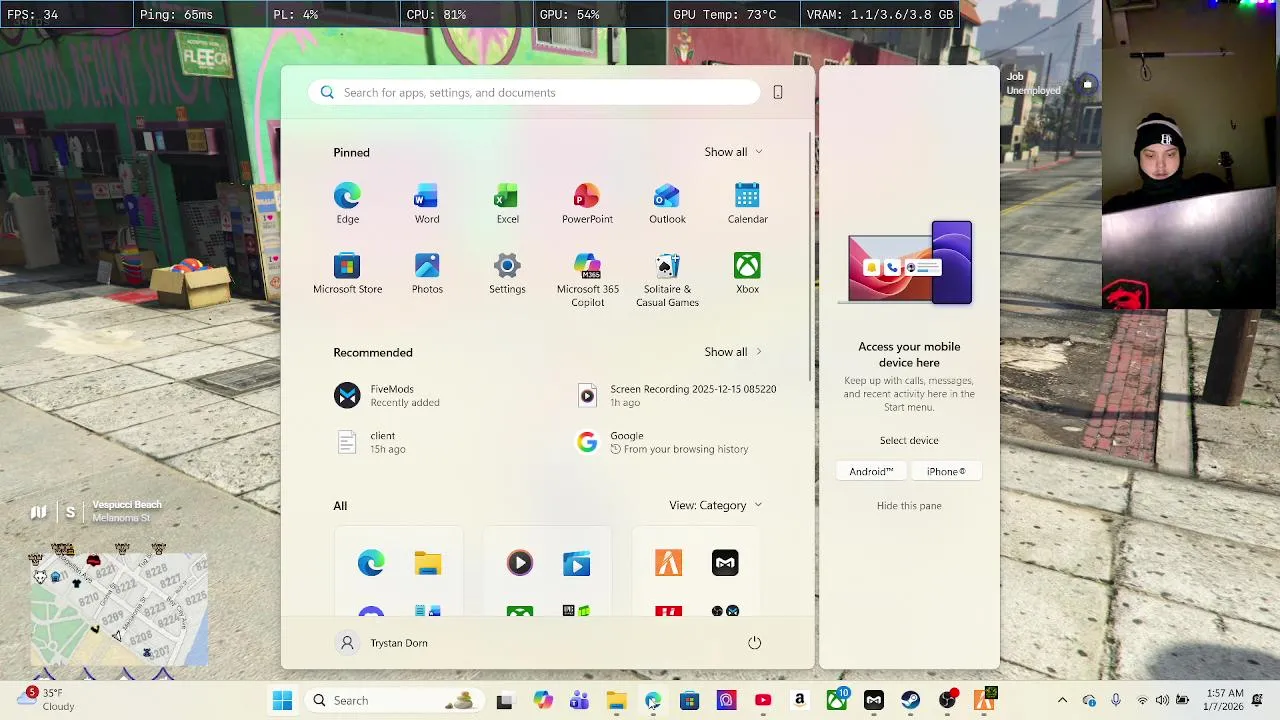Switch to FiveM on the taskbar
Viewport: 1280px width, 720px height.
[985, 699]
